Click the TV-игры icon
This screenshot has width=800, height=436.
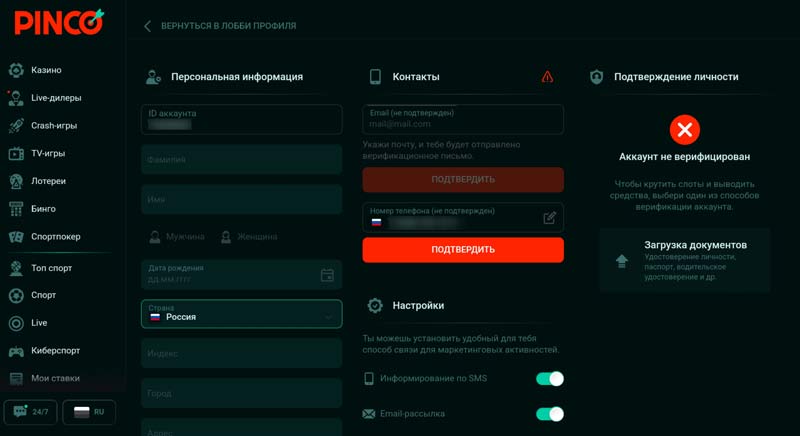16,154
